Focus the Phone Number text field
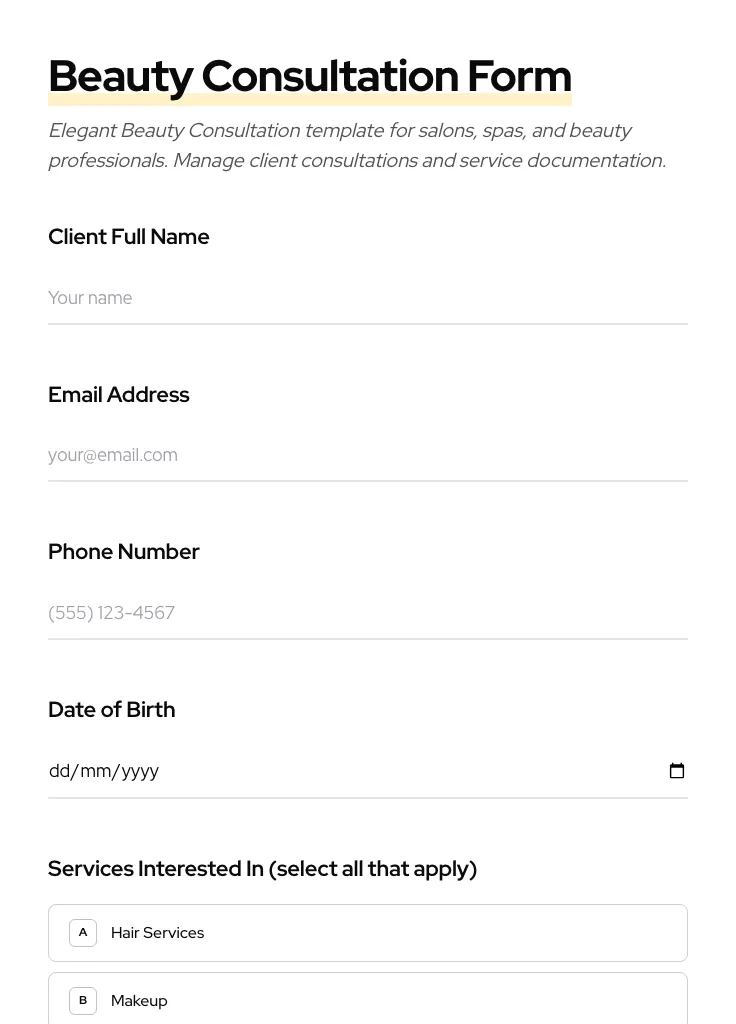This screenshot has height=1024, width=736. tap(367, 613)
